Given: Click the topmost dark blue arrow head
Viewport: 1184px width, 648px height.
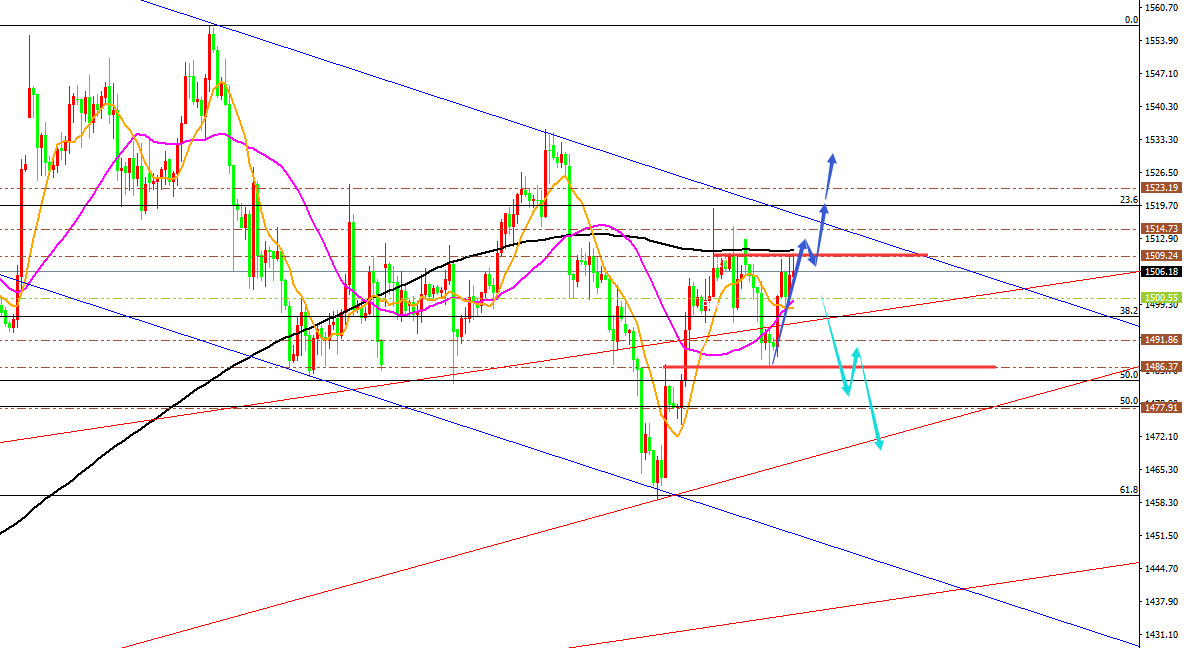Looking at the screenshot, I should tap(831, 158).
